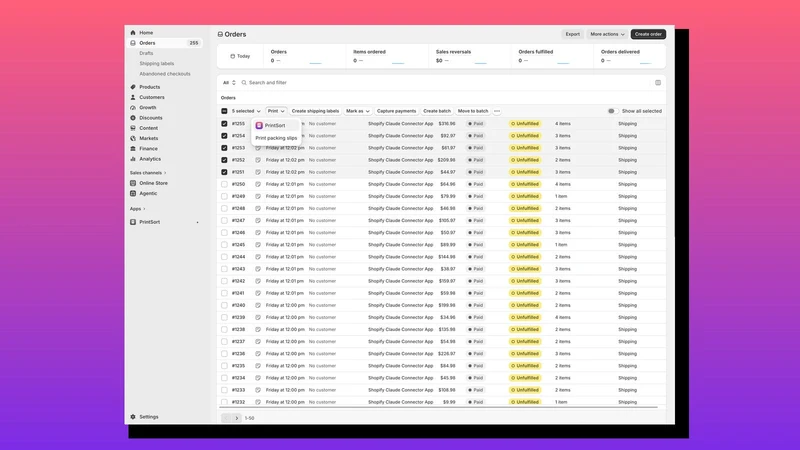Uncheck order #1251 checkbox
This screenshot has height=450, width=800.
click(224, 172)
